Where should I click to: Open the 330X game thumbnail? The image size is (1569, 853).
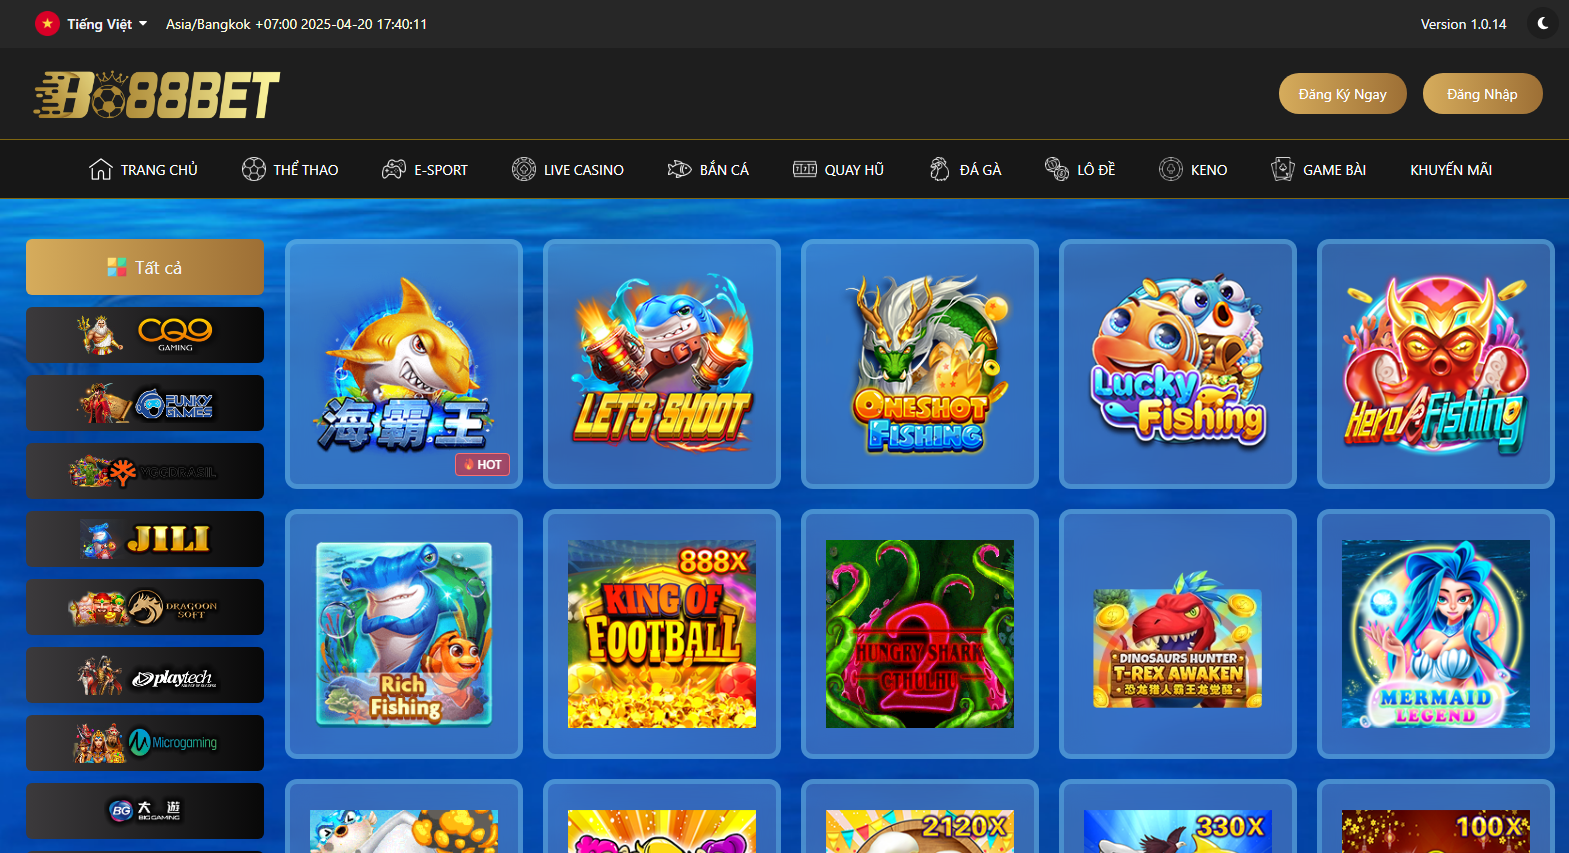(1178, 818)
